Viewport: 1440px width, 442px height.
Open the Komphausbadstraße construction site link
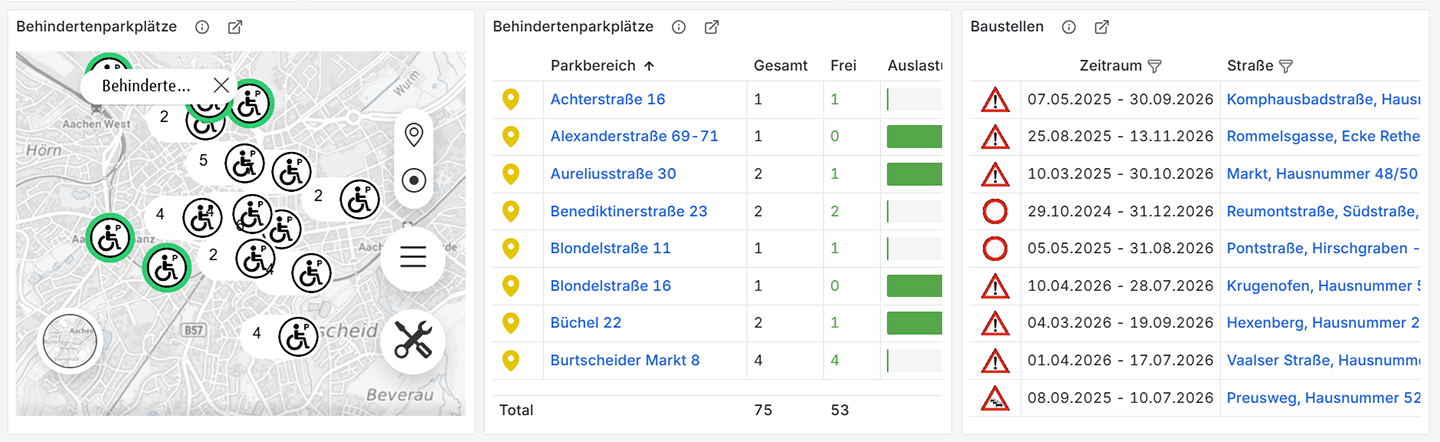[1324, 99]
